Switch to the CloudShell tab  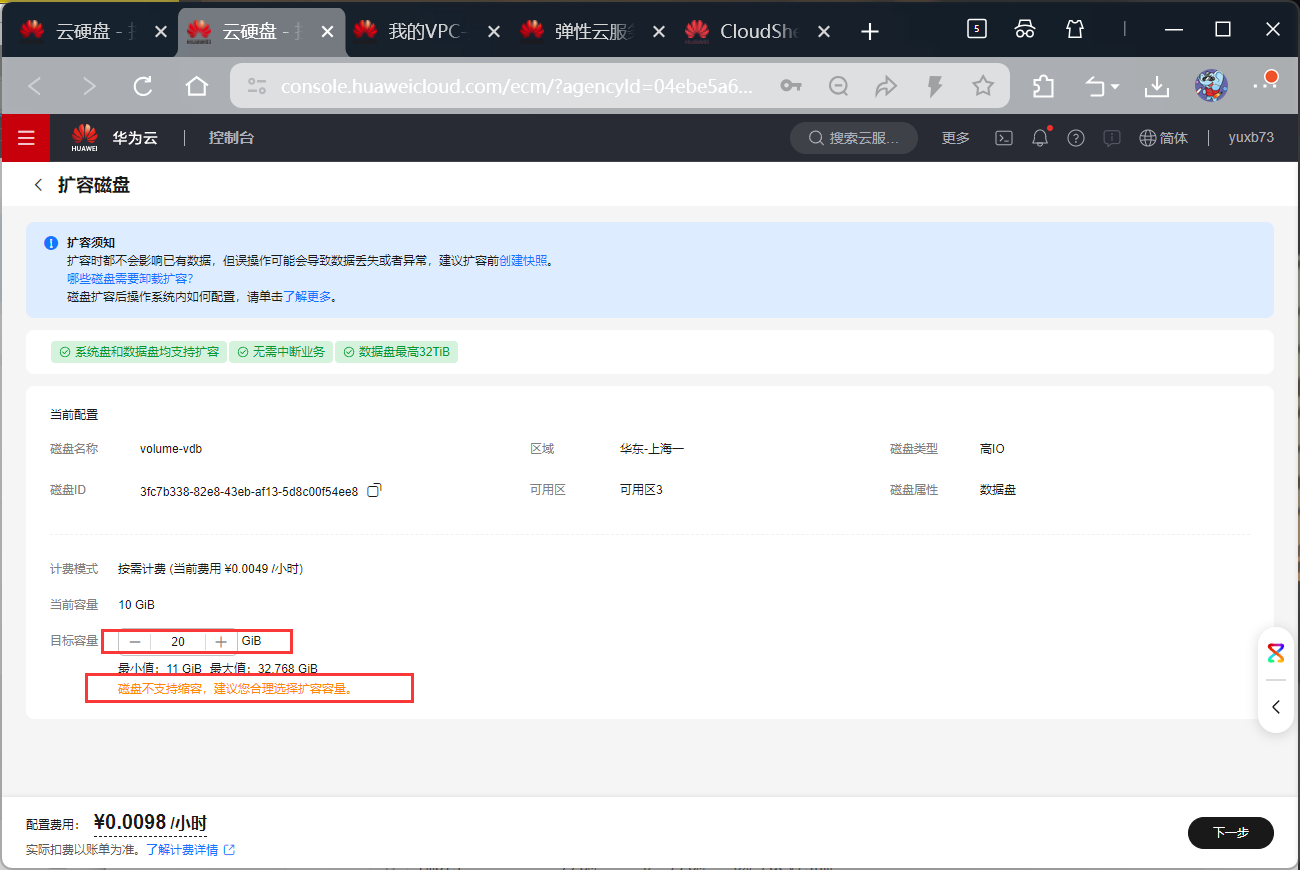pyautogui.click(x=760, y=31)
